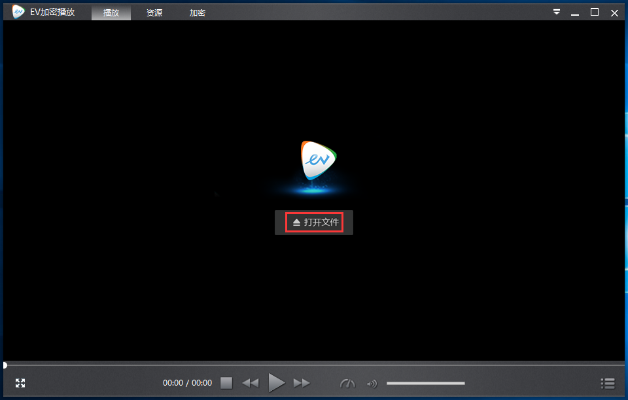Open the 加密 tab
Screen dimensions: 628x400
coord(197,12)
